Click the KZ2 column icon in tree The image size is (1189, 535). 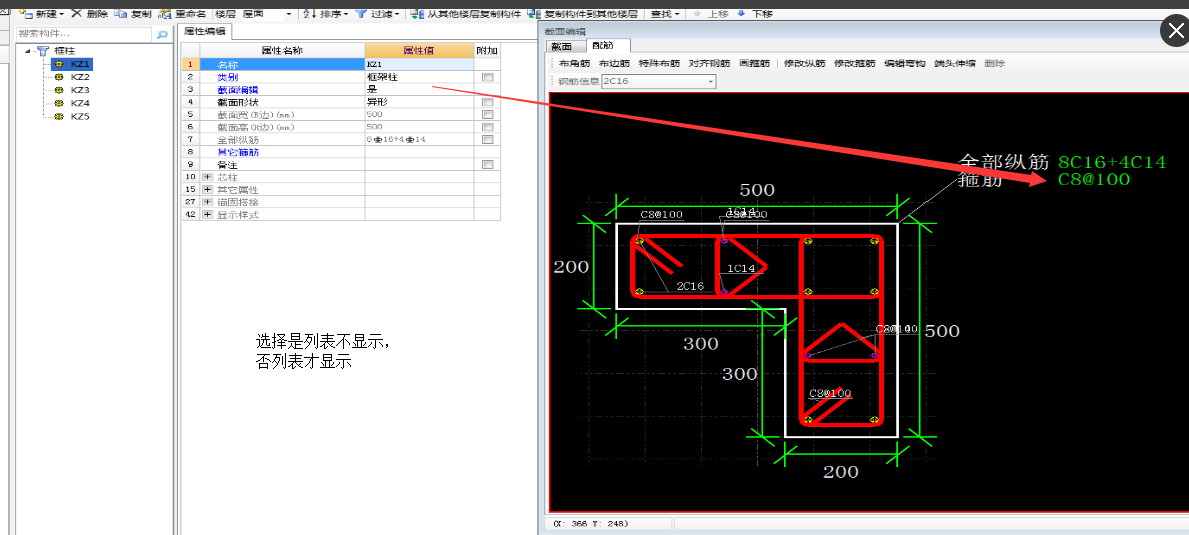click(58, 77)
